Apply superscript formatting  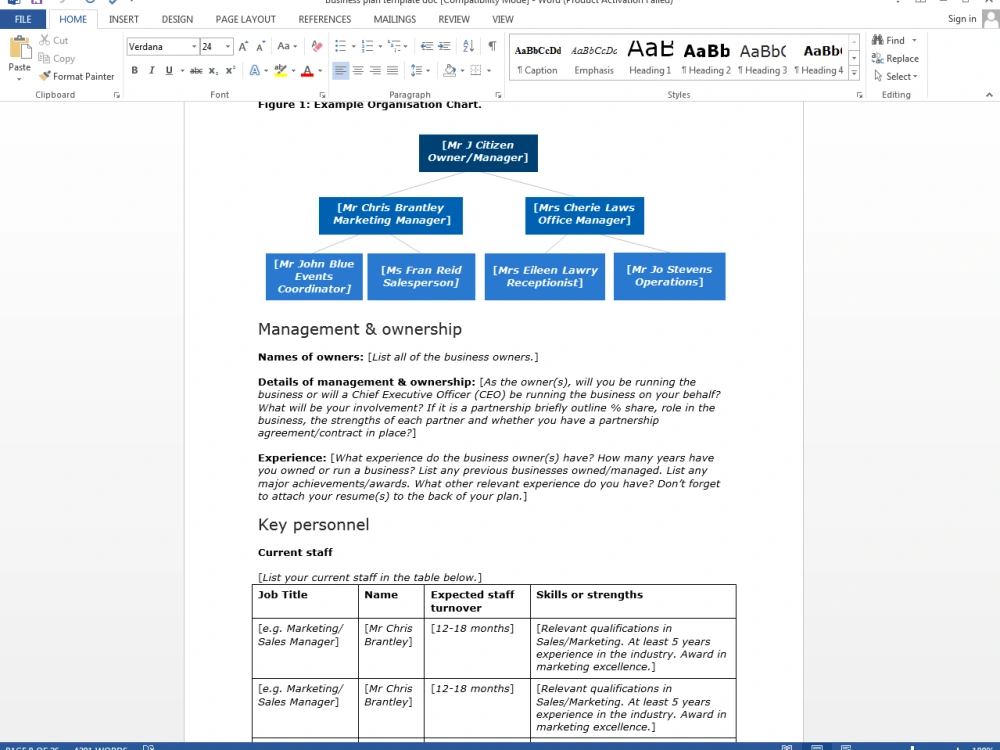(230, 70)
